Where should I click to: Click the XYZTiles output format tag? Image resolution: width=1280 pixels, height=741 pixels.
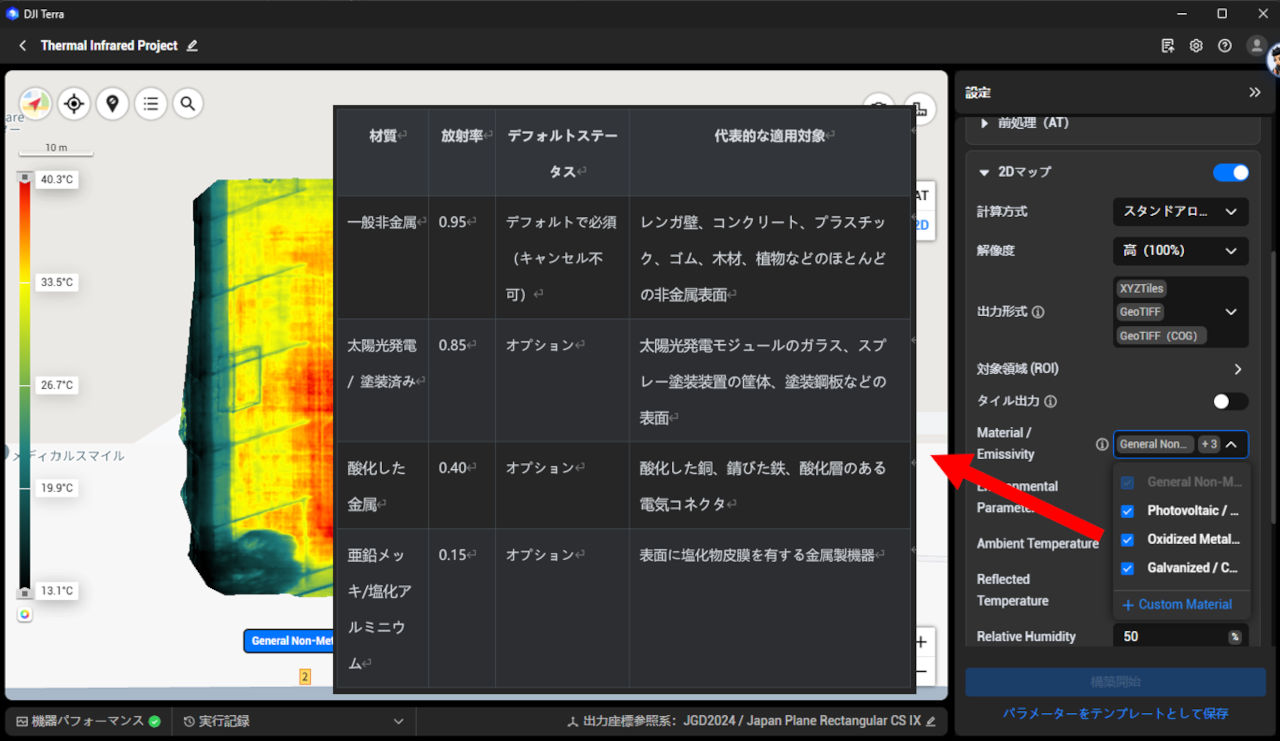[1141, 289]
